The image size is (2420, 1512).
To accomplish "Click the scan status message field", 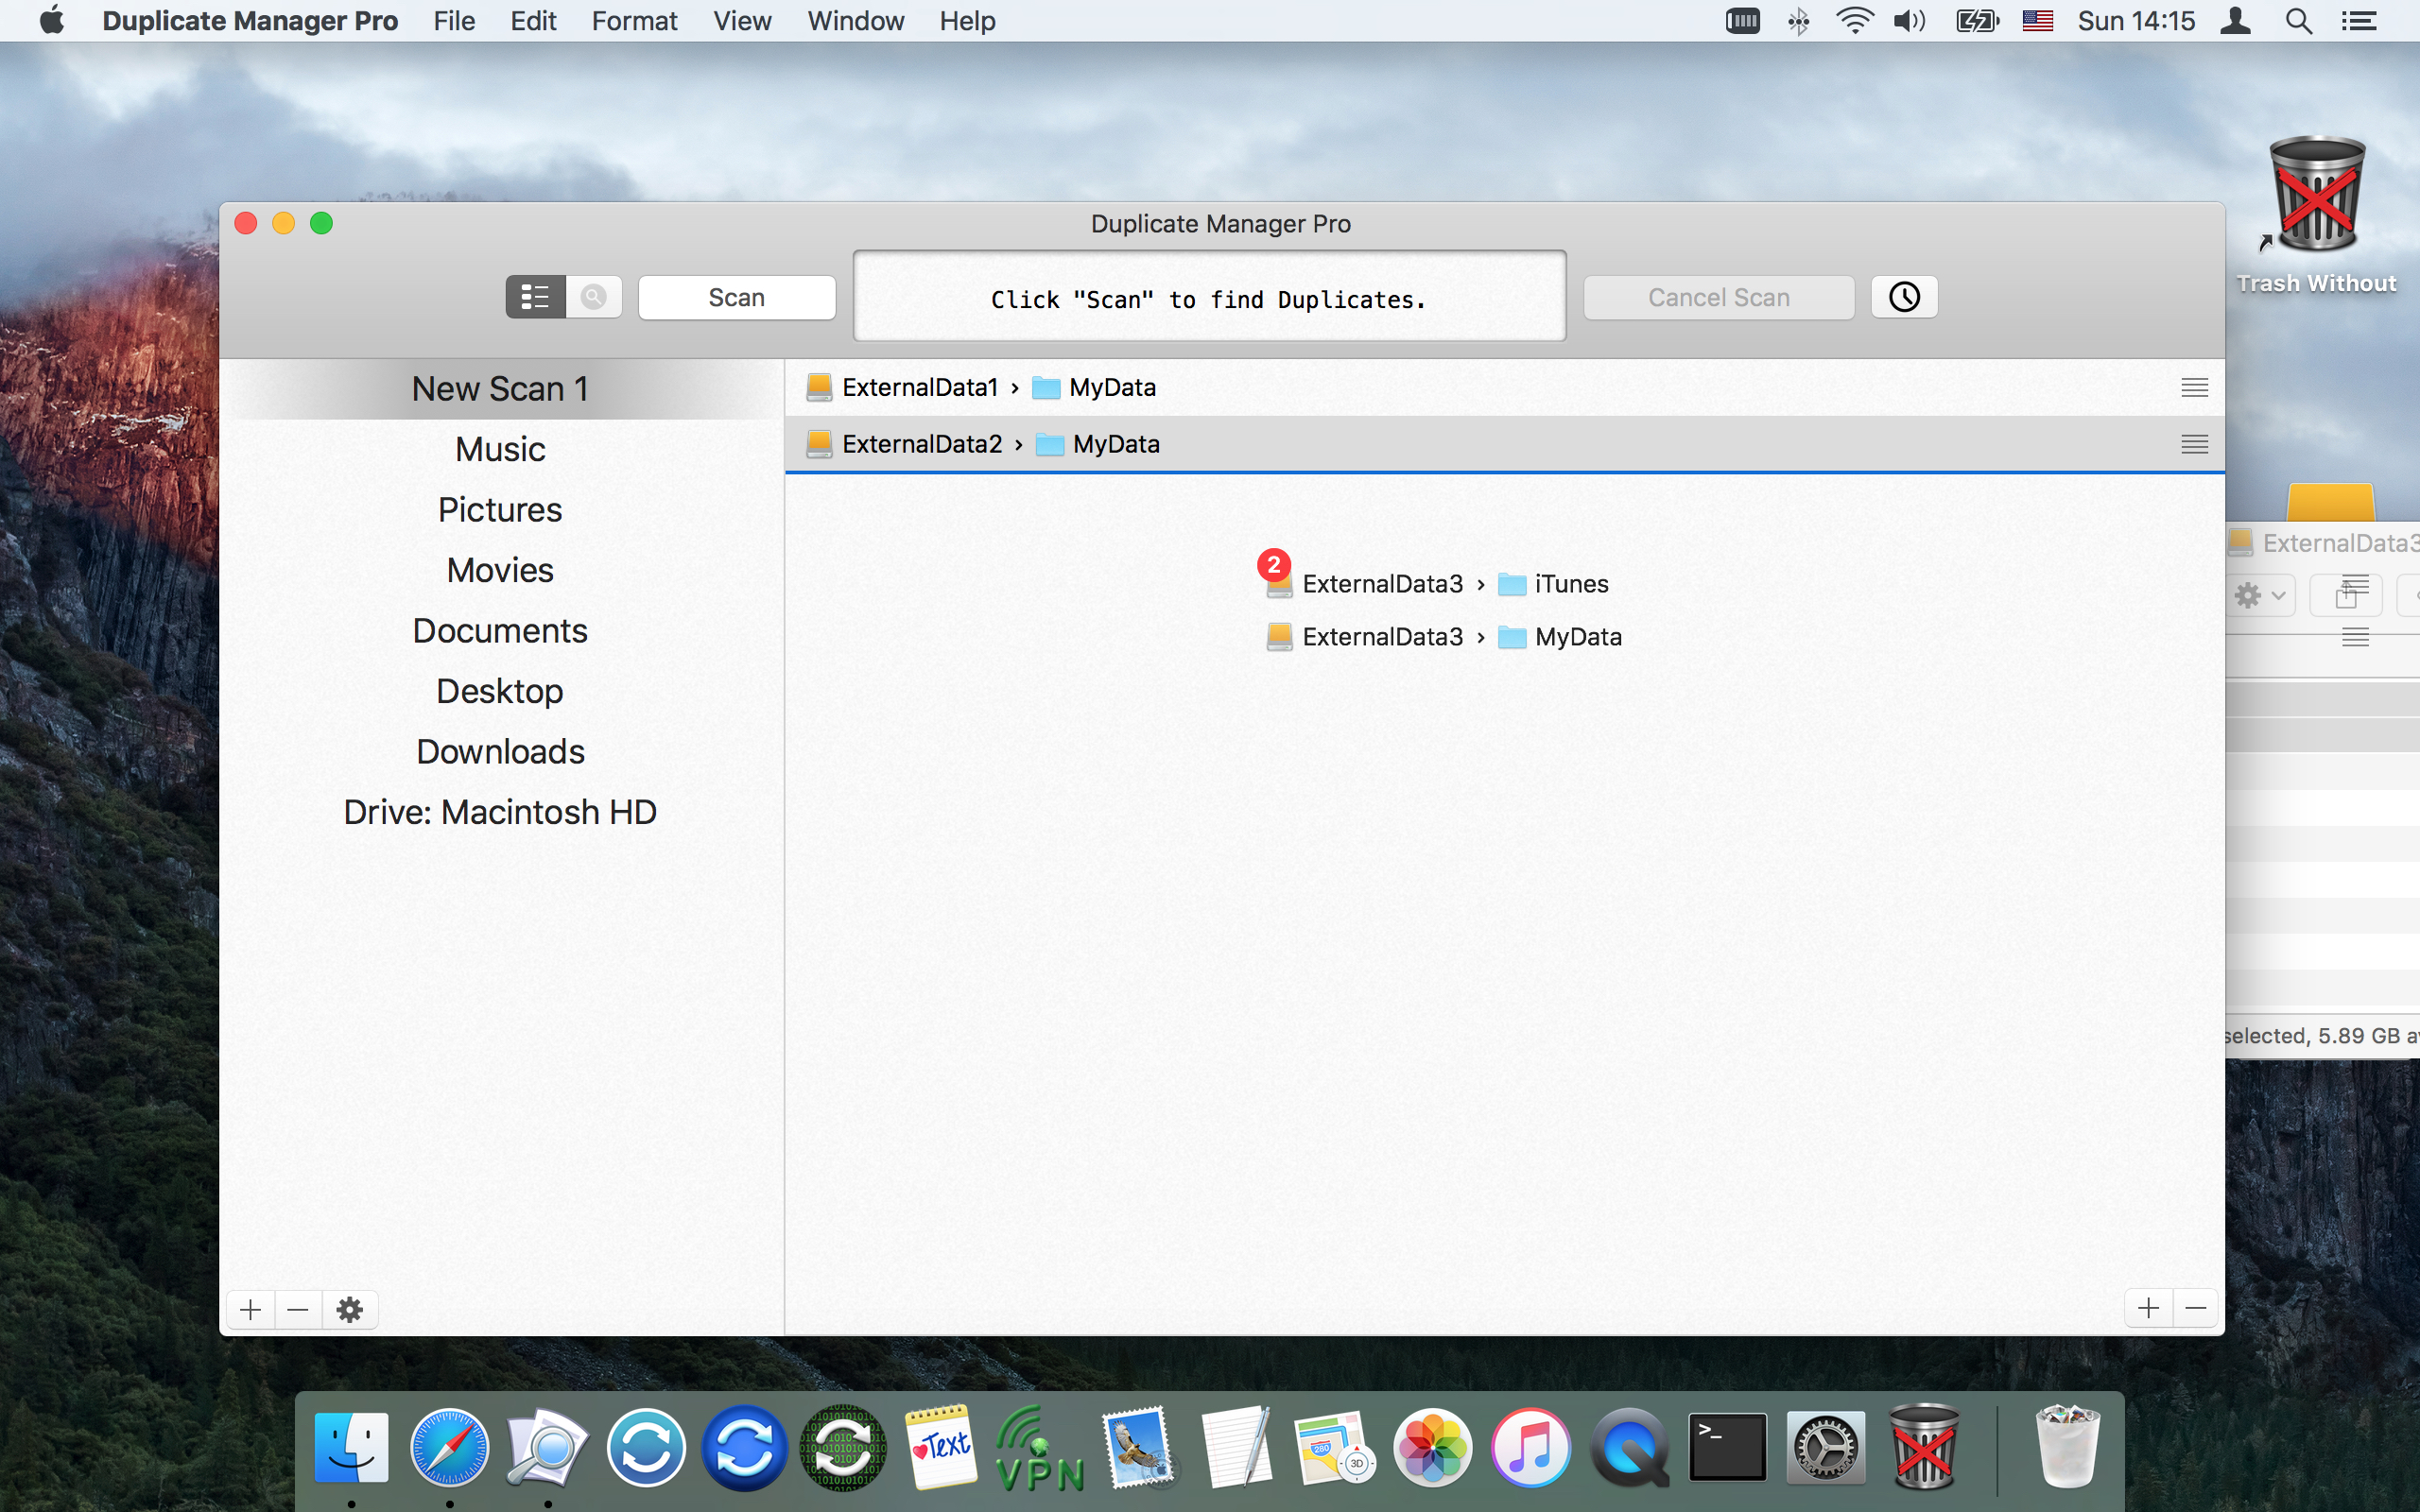I will coord(1209,297).
